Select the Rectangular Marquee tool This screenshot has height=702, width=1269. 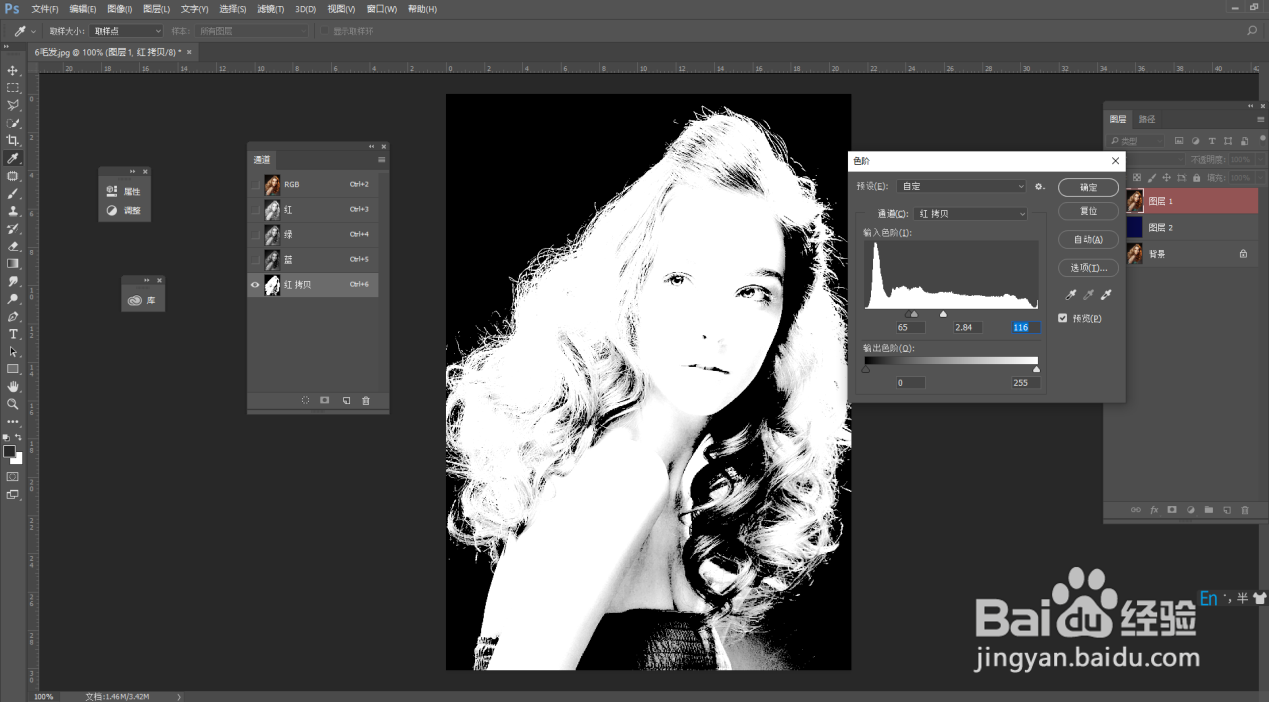click(x=13, y=88)
